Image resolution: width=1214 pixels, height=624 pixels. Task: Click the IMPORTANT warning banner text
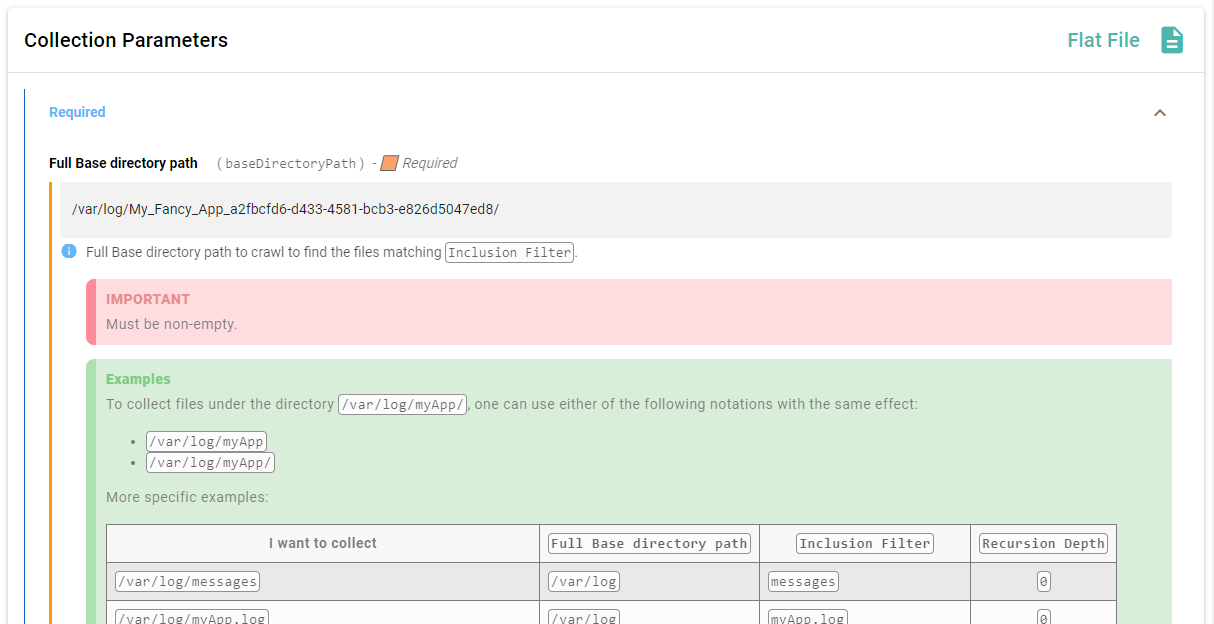tap(148, 299)
